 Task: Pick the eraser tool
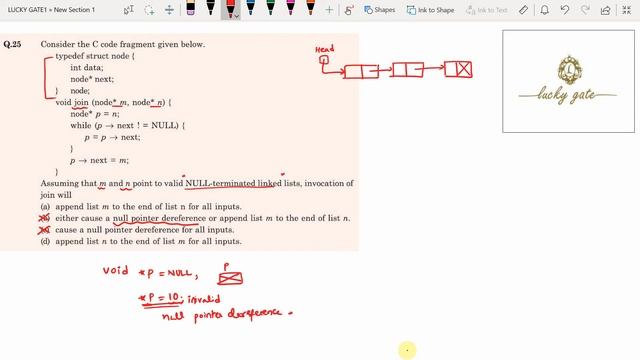pyautogui.click(x=190, y=8)
